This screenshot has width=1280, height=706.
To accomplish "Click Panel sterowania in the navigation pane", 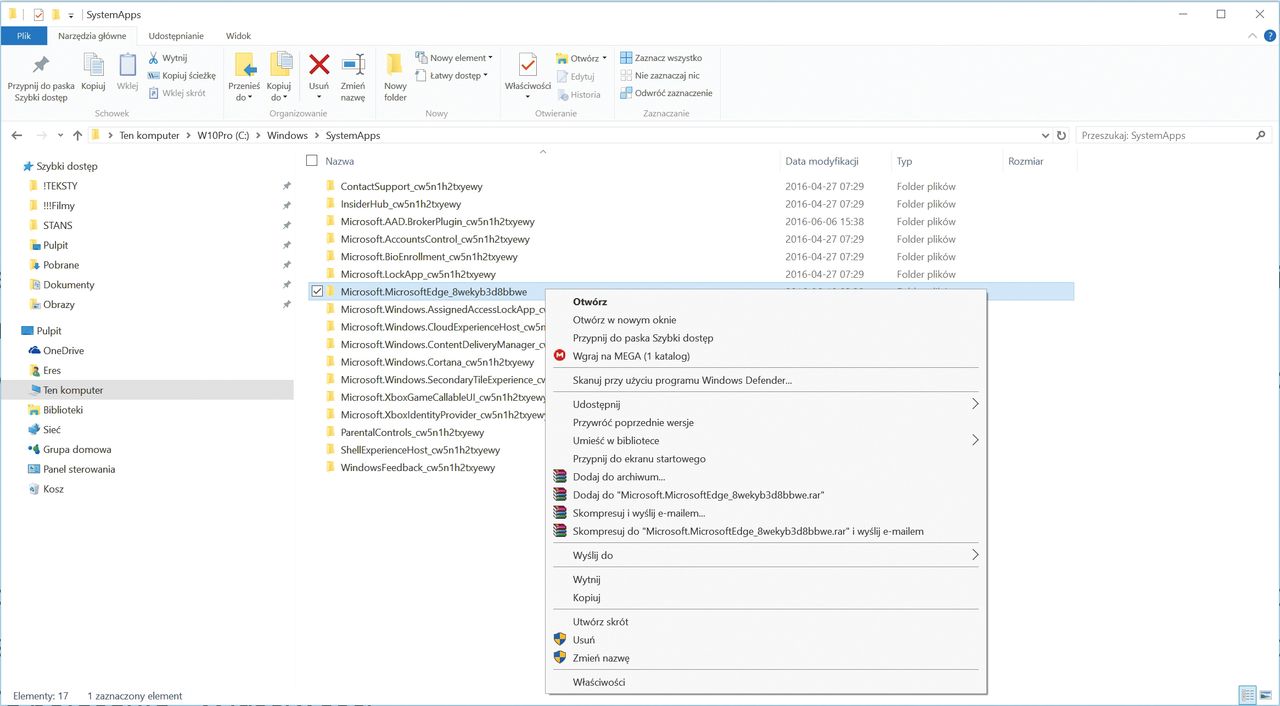I will [x=79, y=469].
